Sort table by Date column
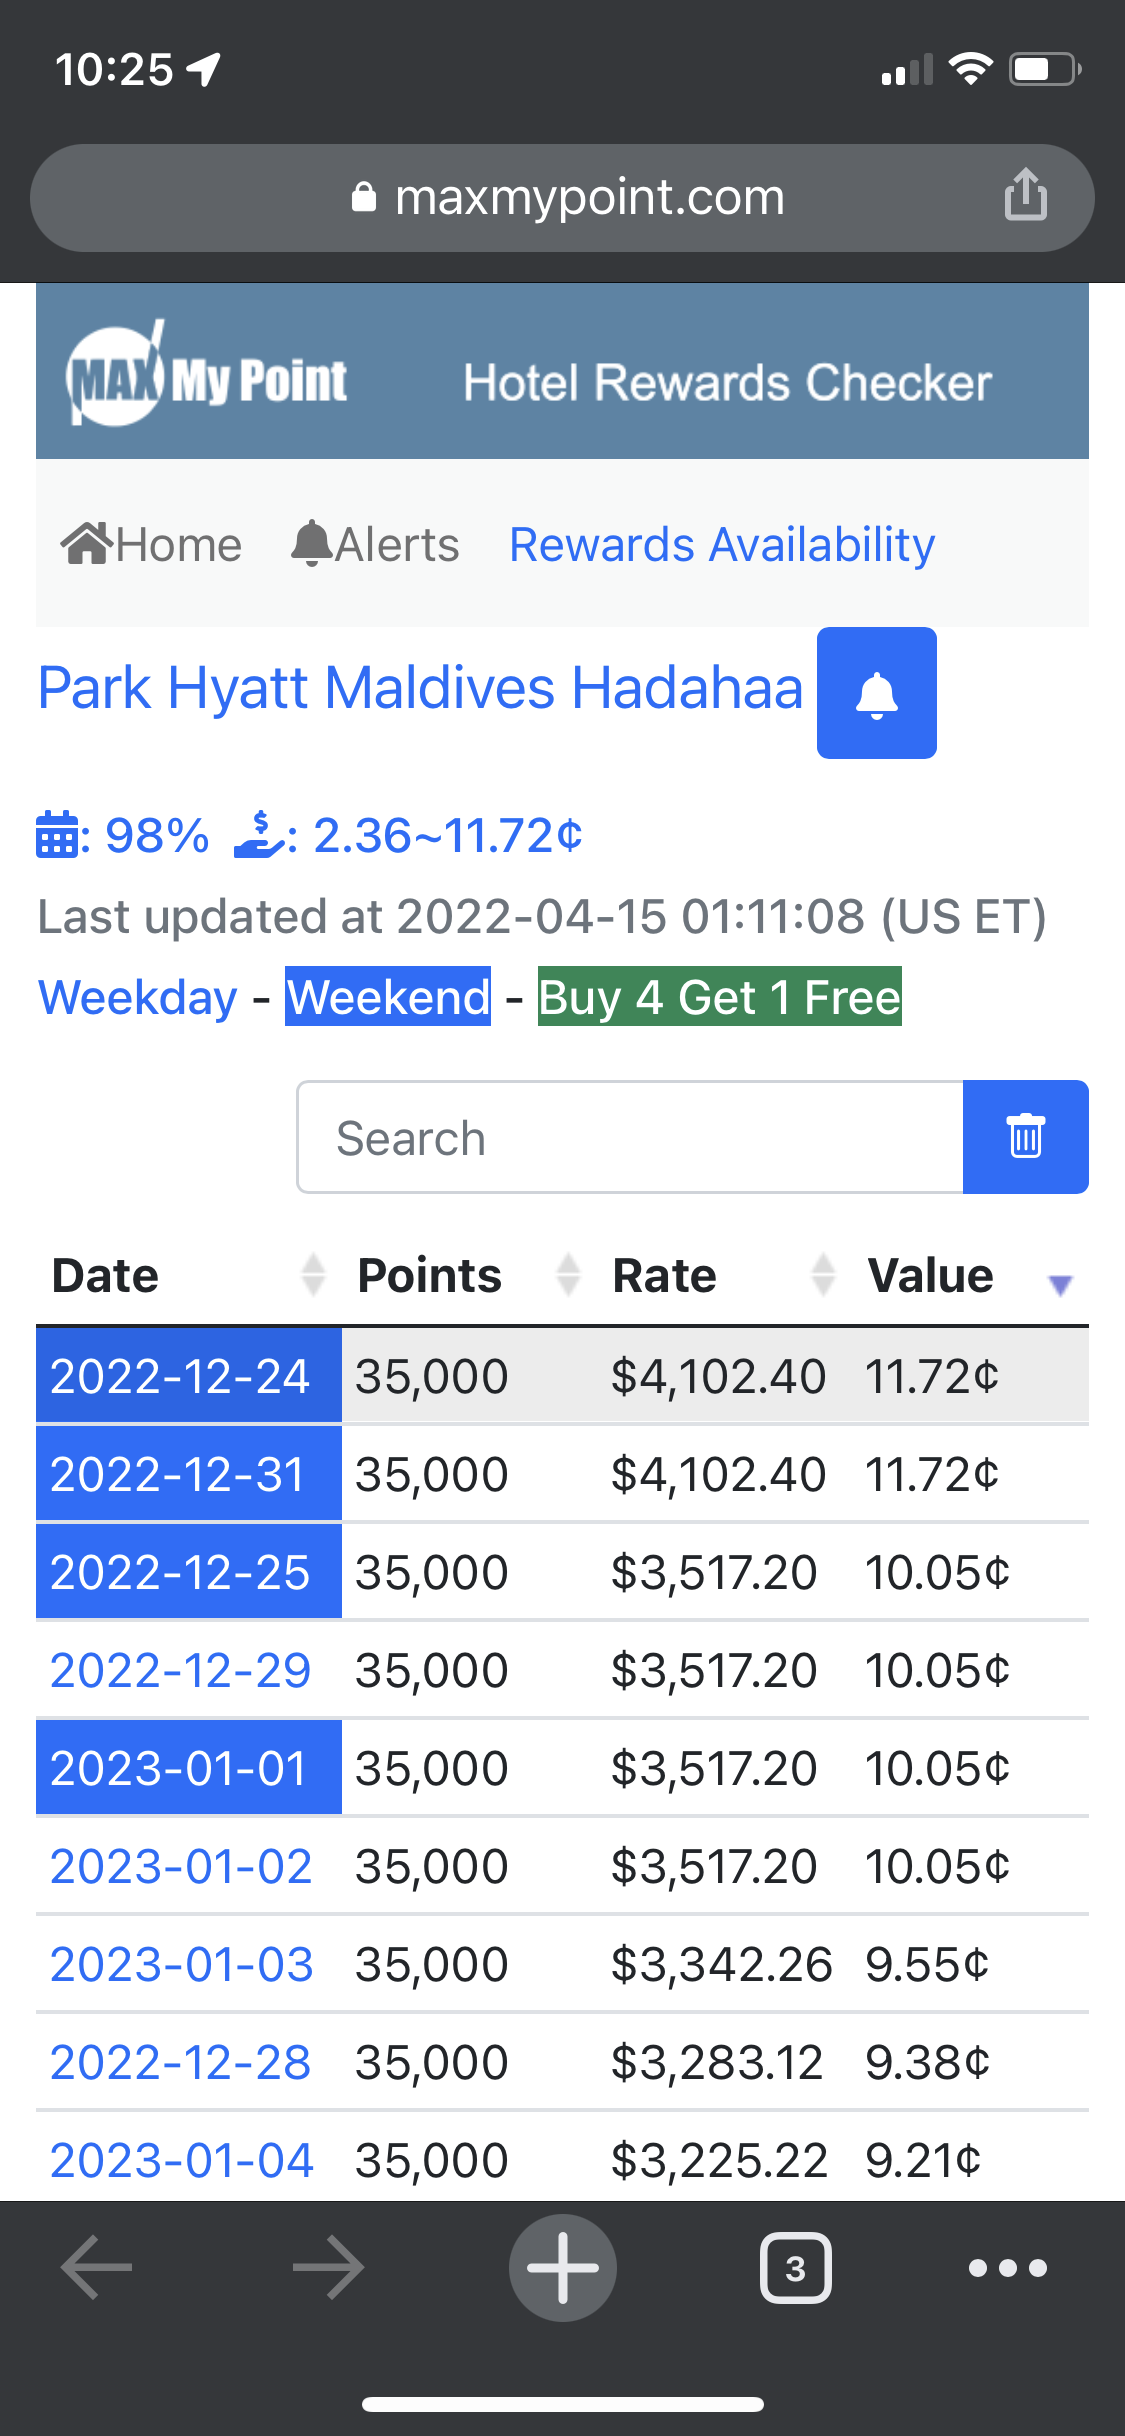Screen dimensions: 1125x2436 [105, 1276]
